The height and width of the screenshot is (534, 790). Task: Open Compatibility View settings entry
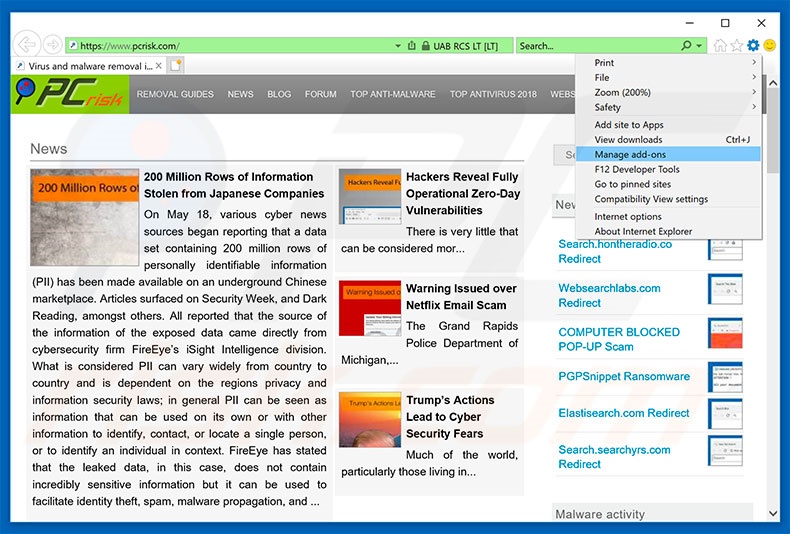tap(668, 199)
